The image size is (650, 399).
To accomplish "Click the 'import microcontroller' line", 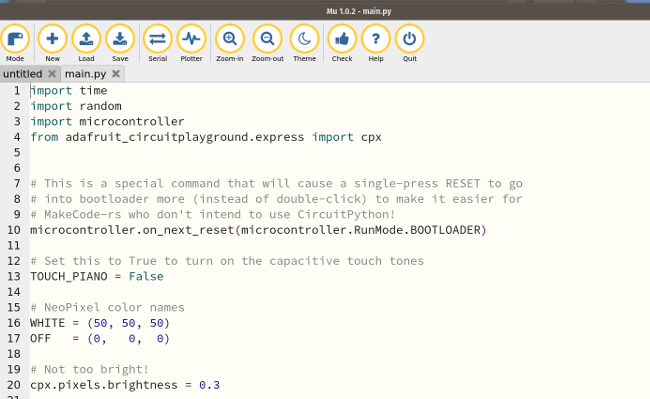I will click(107, 121).
